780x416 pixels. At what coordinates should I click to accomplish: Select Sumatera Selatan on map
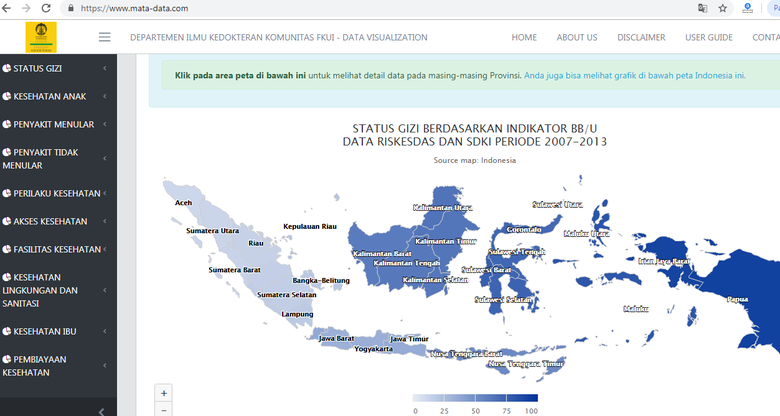(287, 295)
